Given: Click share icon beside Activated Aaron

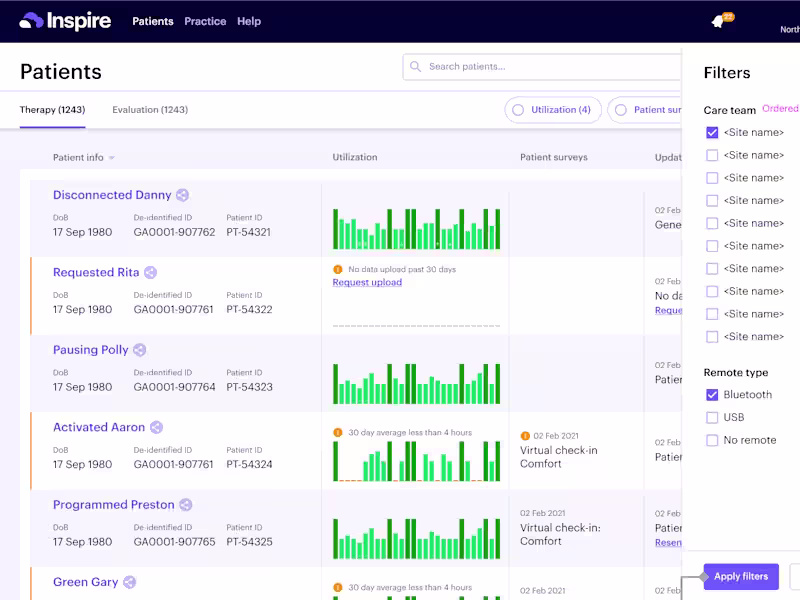Looking at the screenshot, I should coord(156,427).
